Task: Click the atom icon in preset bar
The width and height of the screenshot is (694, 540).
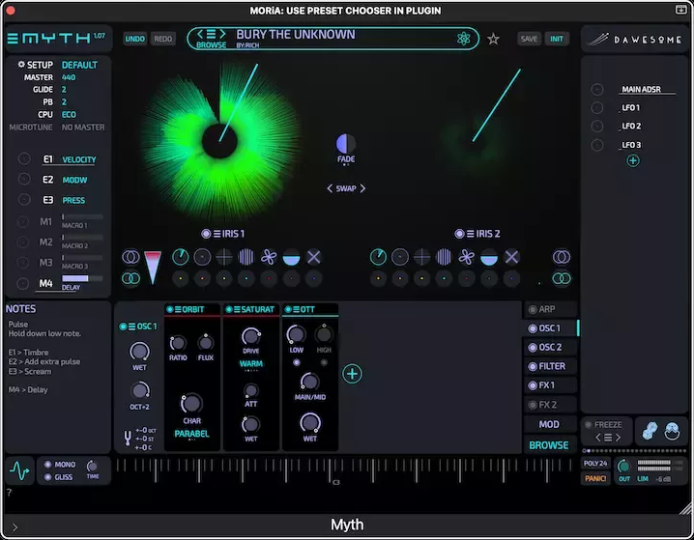Action: point(463,39)
